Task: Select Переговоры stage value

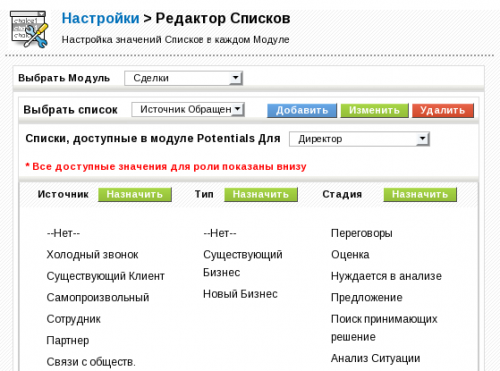Action: coord(361,233)
